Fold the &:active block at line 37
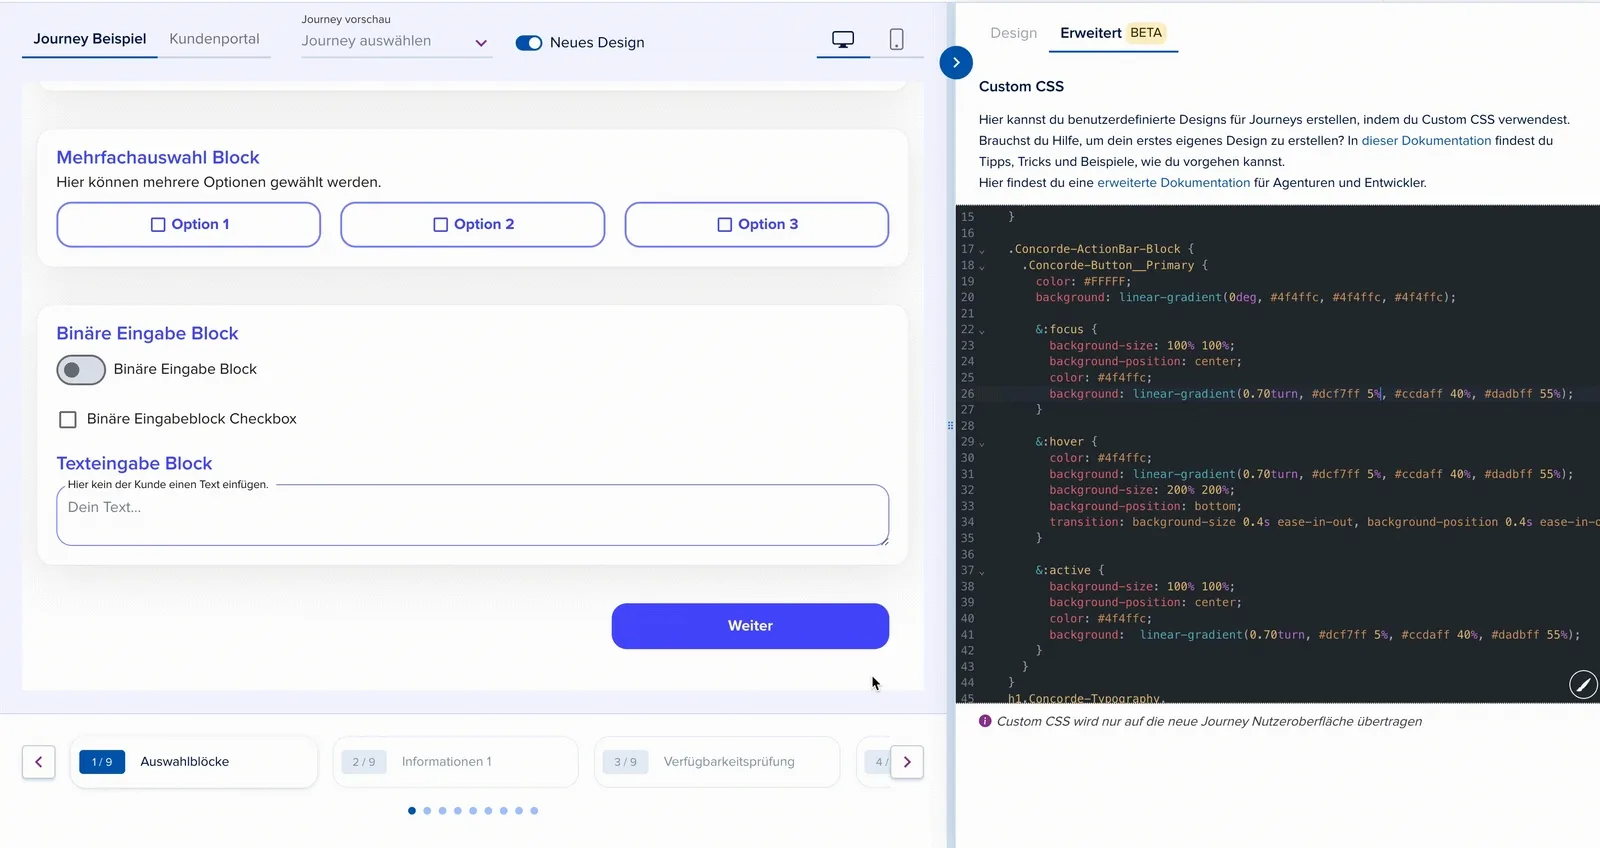This screenshot has height=848, width=1600. tap(982, 571)
